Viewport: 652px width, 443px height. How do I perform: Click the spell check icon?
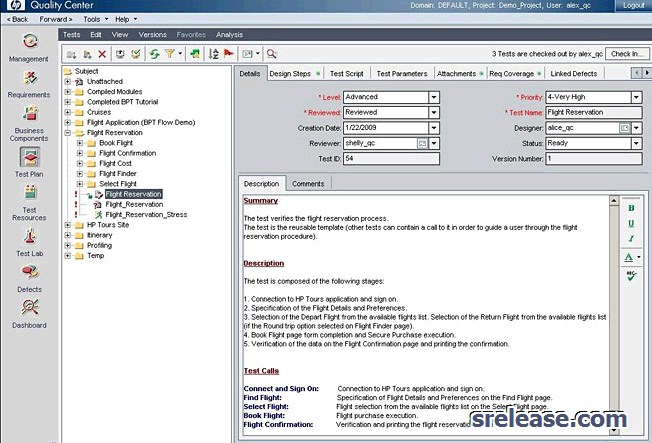pyautogui.click(x=631, y=275)
